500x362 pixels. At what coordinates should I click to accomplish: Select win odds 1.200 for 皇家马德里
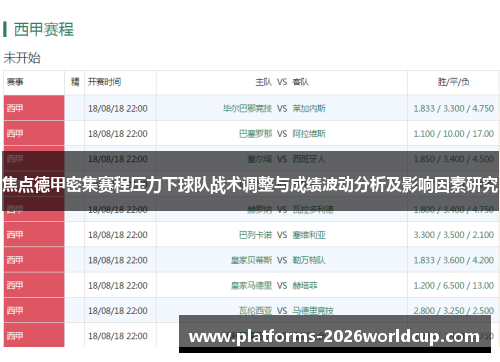(x=424, y=285)
